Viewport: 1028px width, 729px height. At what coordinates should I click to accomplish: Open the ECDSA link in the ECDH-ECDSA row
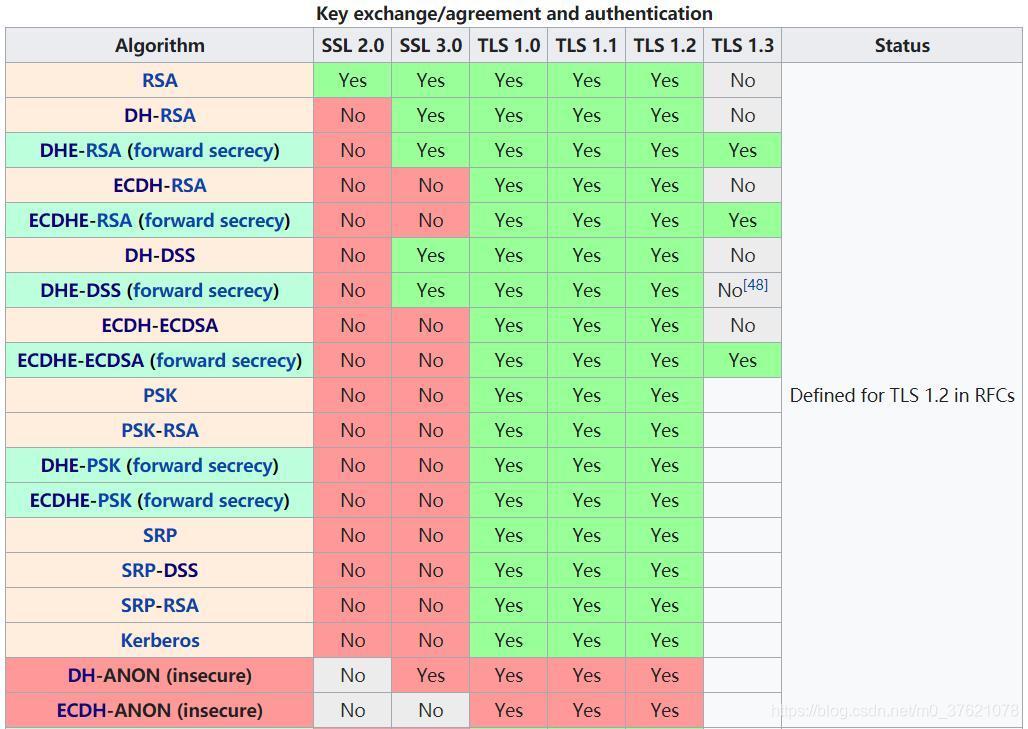point(188,326)
